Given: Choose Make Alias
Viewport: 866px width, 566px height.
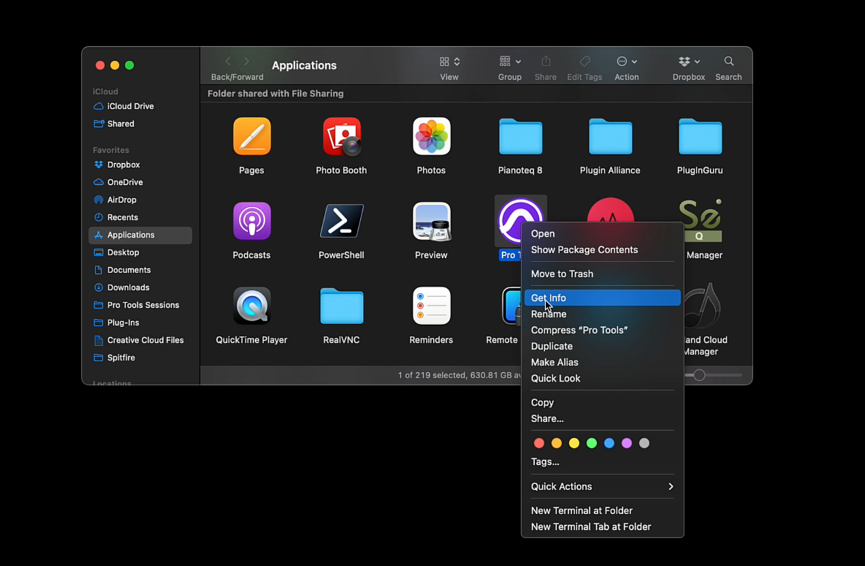Looking at the screenshot, I should coord(603,362).
